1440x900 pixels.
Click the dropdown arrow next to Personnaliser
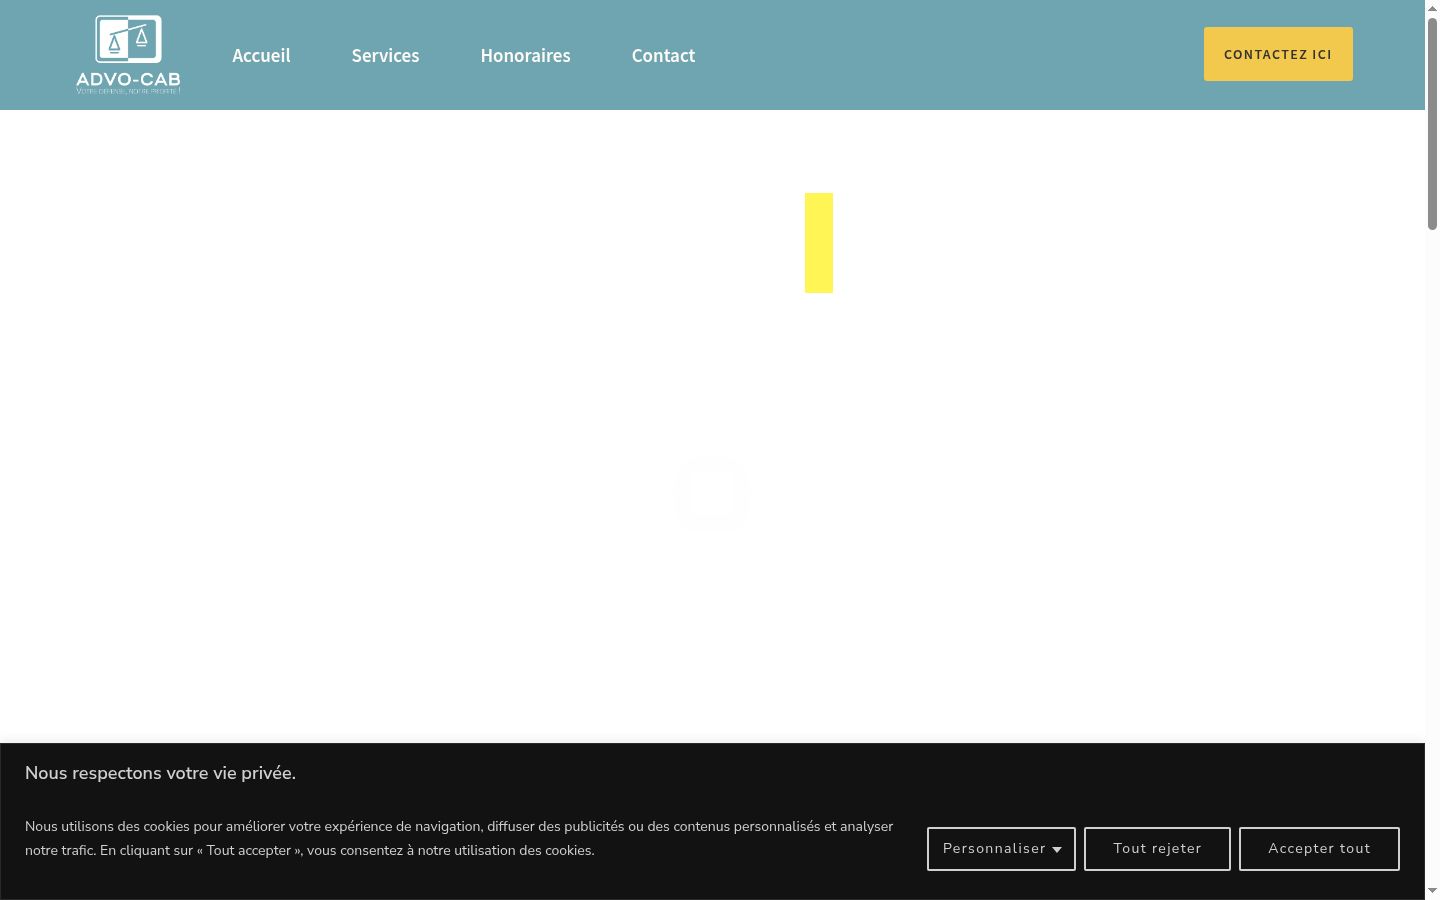coord(1057,850)
